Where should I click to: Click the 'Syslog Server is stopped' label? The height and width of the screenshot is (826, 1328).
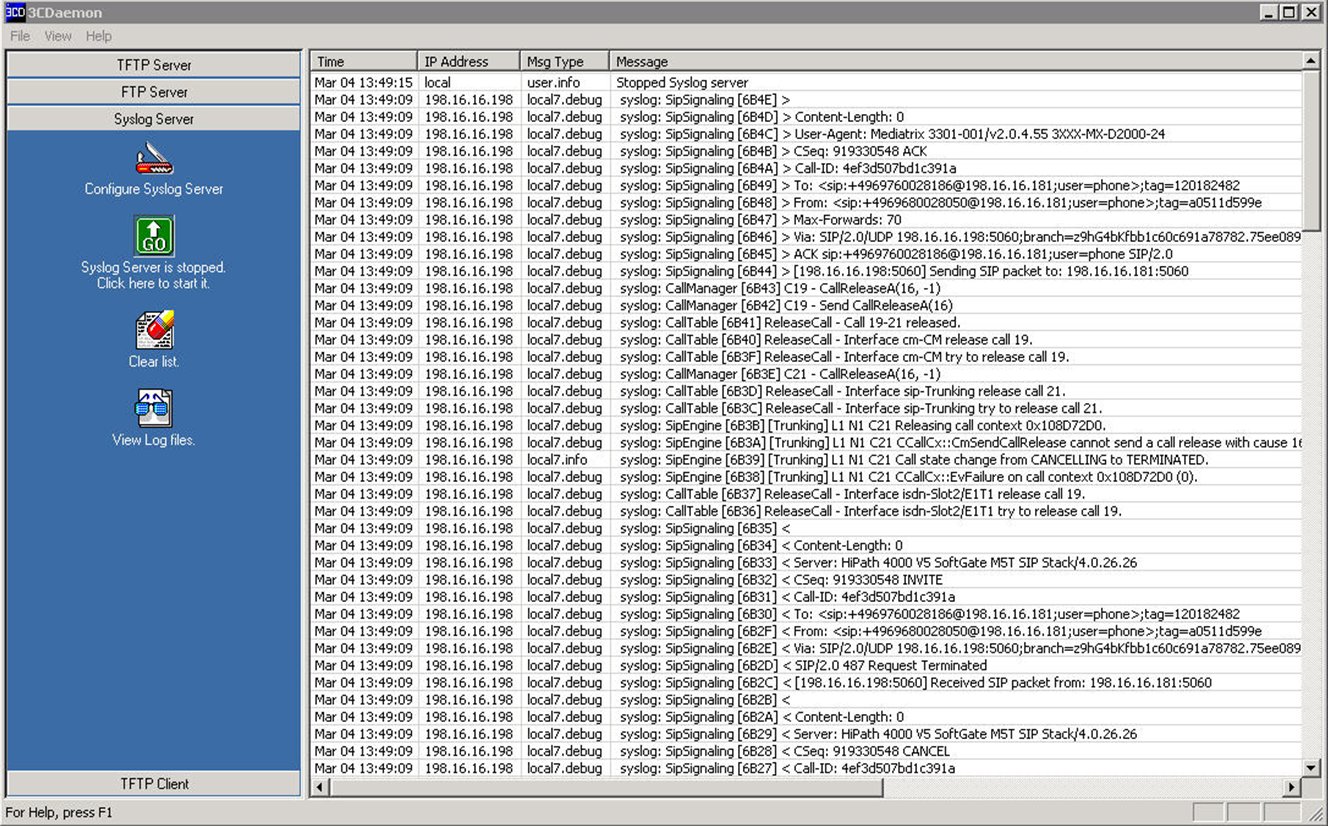(x=154, y=275)
